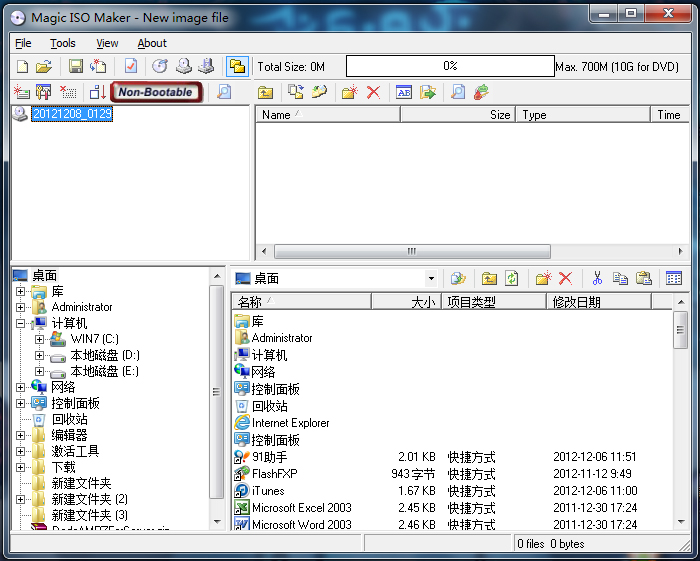The height and width of the screenshot is (561, 700).
Task: Expand the 控制面板 tree node
Action: tap(21, 403)
